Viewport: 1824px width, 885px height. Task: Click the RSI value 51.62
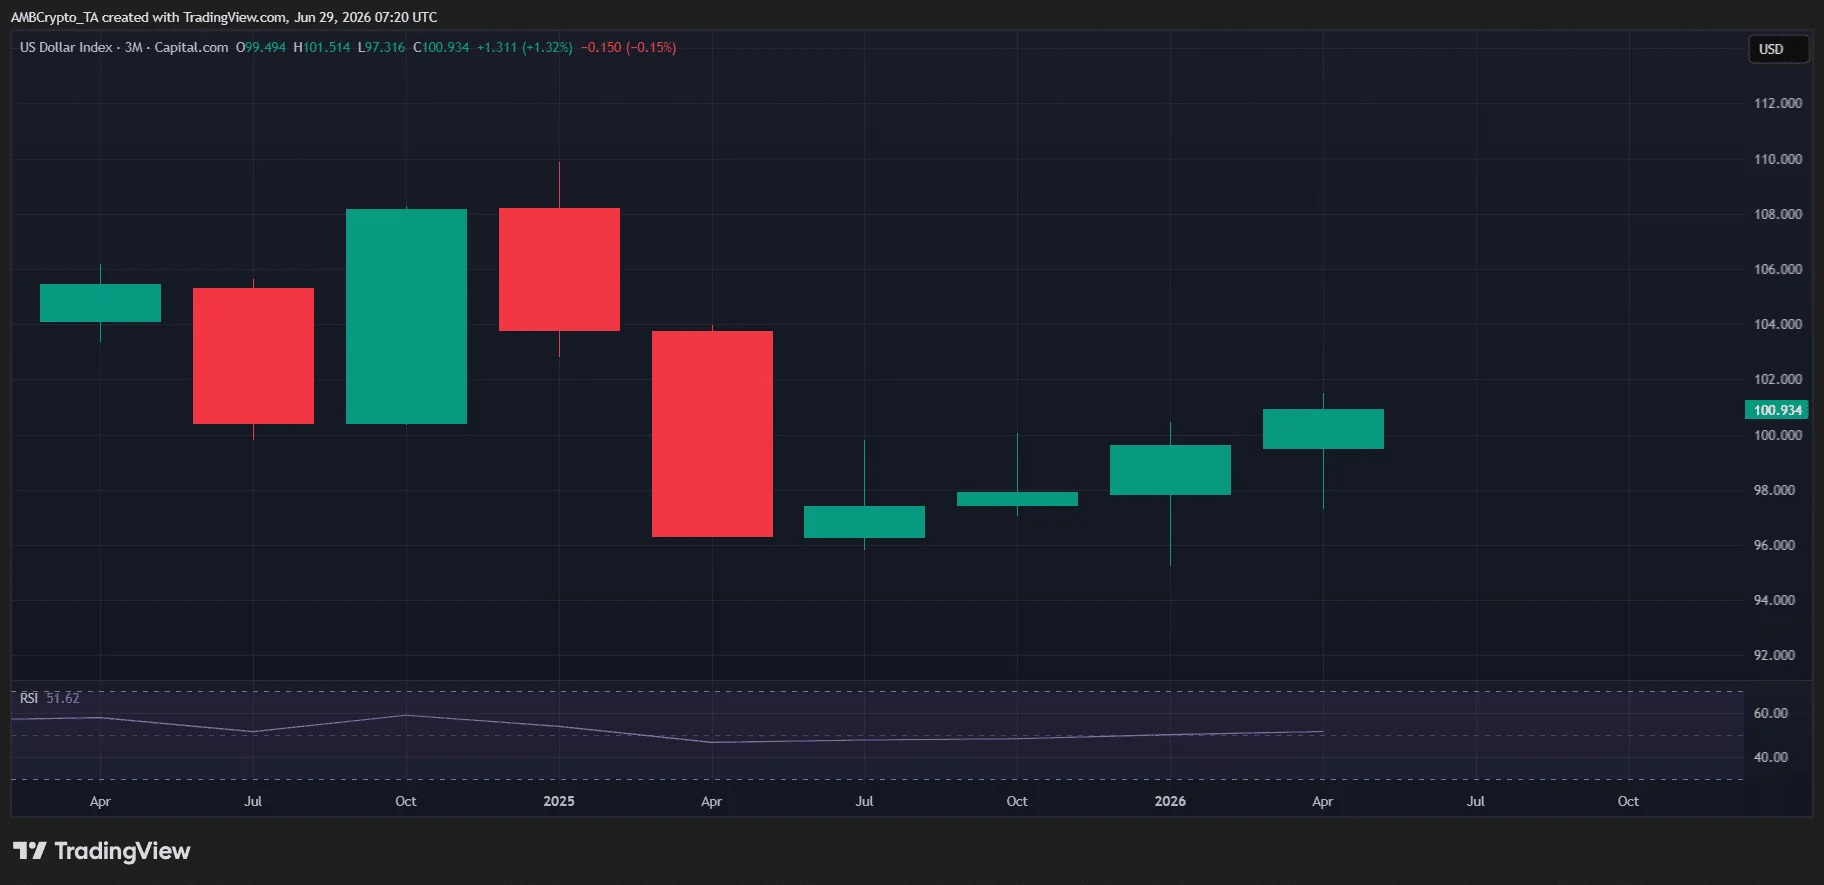coord(63,698)
